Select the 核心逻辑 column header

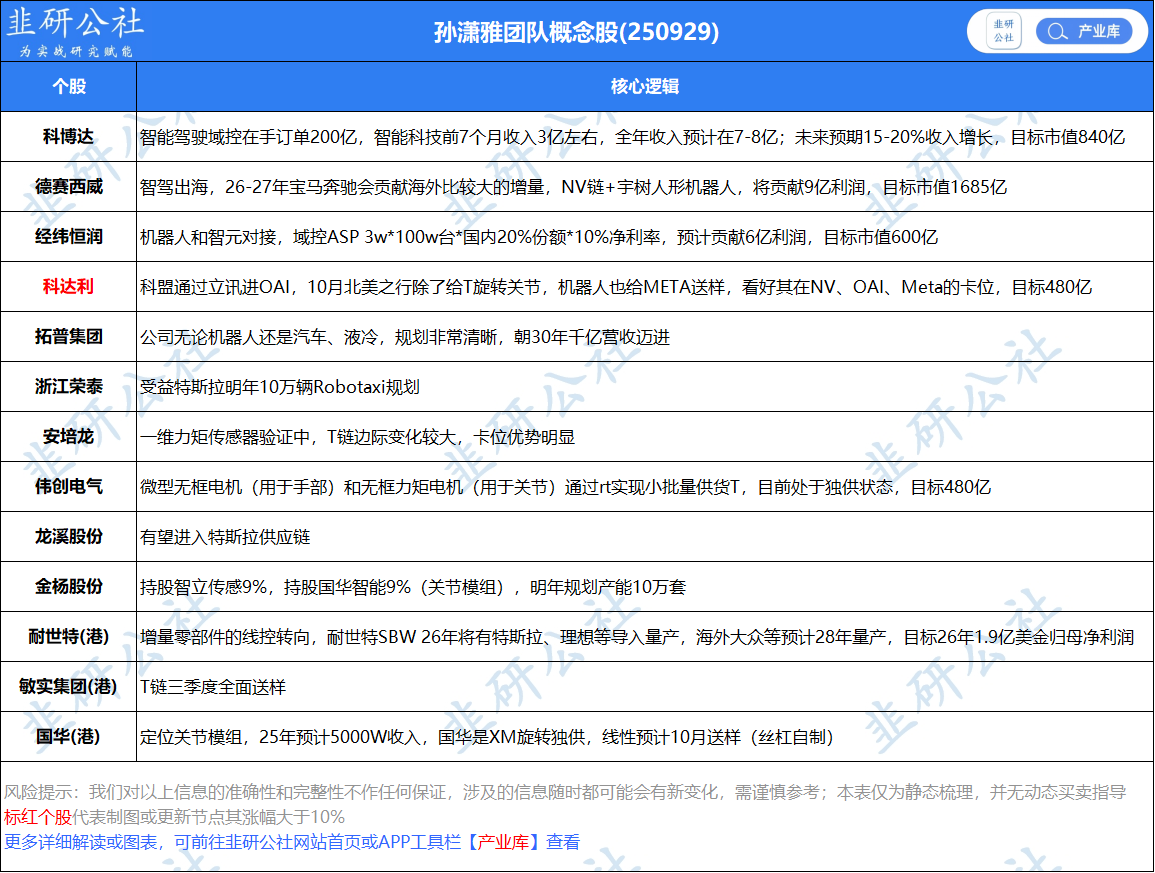click(644, 87)
